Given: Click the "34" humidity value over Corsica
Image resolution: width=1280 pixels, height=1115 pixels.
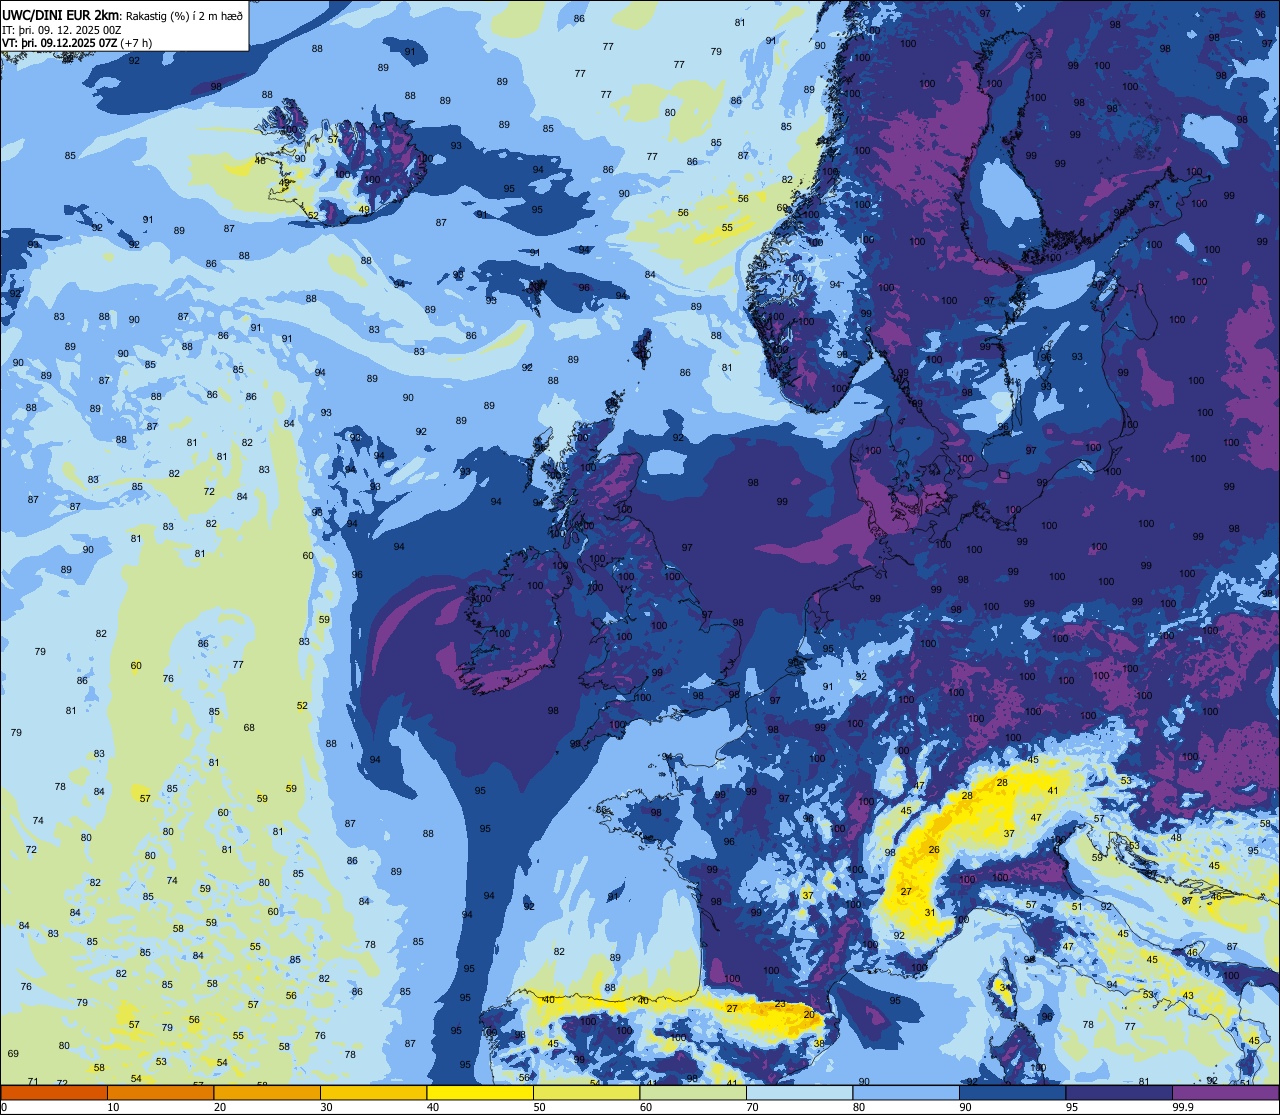Looking at the screenshot, I should [x=1005, y=987].
